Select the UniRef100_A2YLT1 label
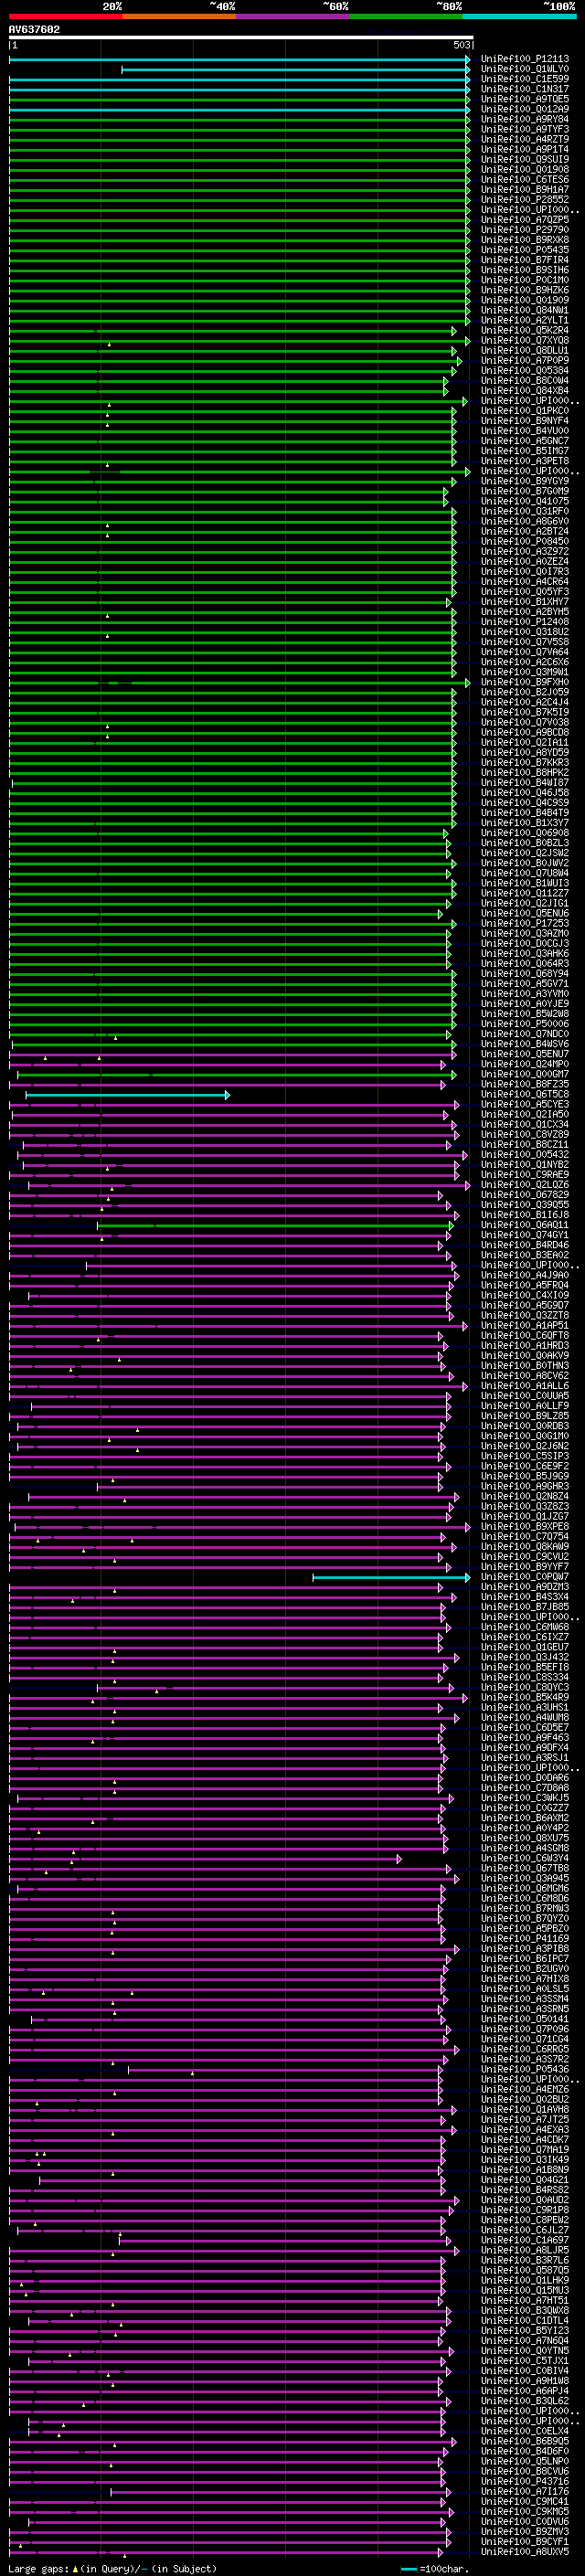Screen dimensions: 585x2576 coord(524,320)
